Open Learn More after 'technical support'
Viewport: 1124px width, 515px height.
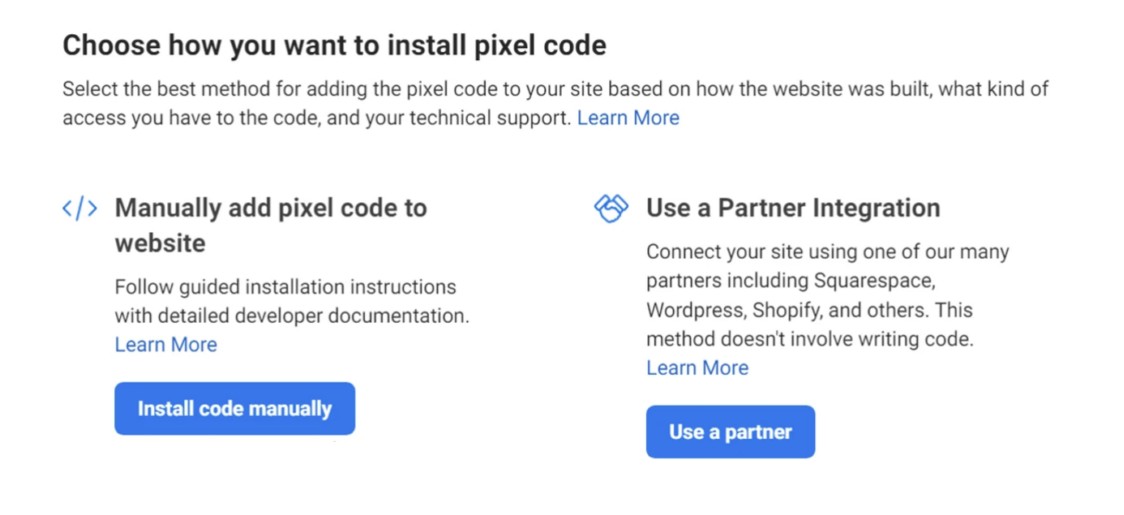[628, 118]
